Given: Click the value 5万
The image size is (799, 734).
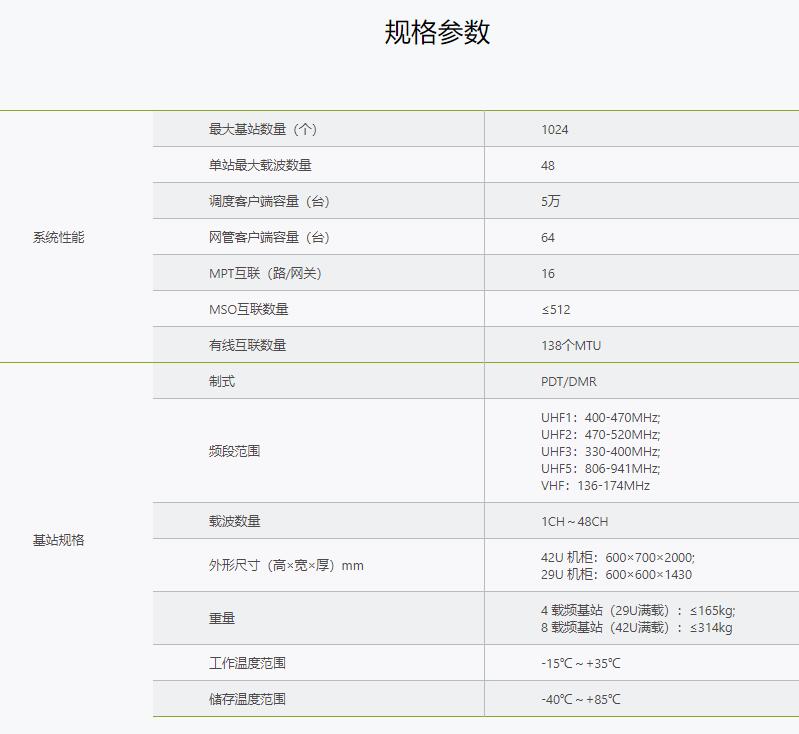Looking at the screenshot, I should tap(550, 201).
